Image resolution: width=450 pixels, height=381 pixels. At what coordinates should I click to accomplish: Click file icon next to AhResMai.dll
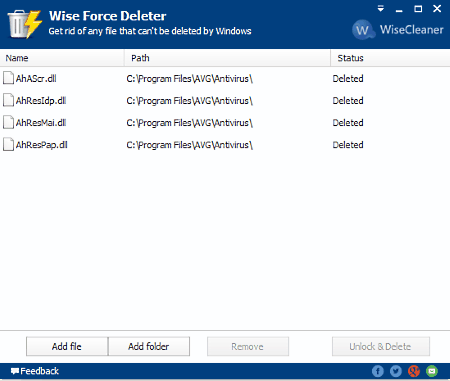pyautogui.click(x=8, y=122)
